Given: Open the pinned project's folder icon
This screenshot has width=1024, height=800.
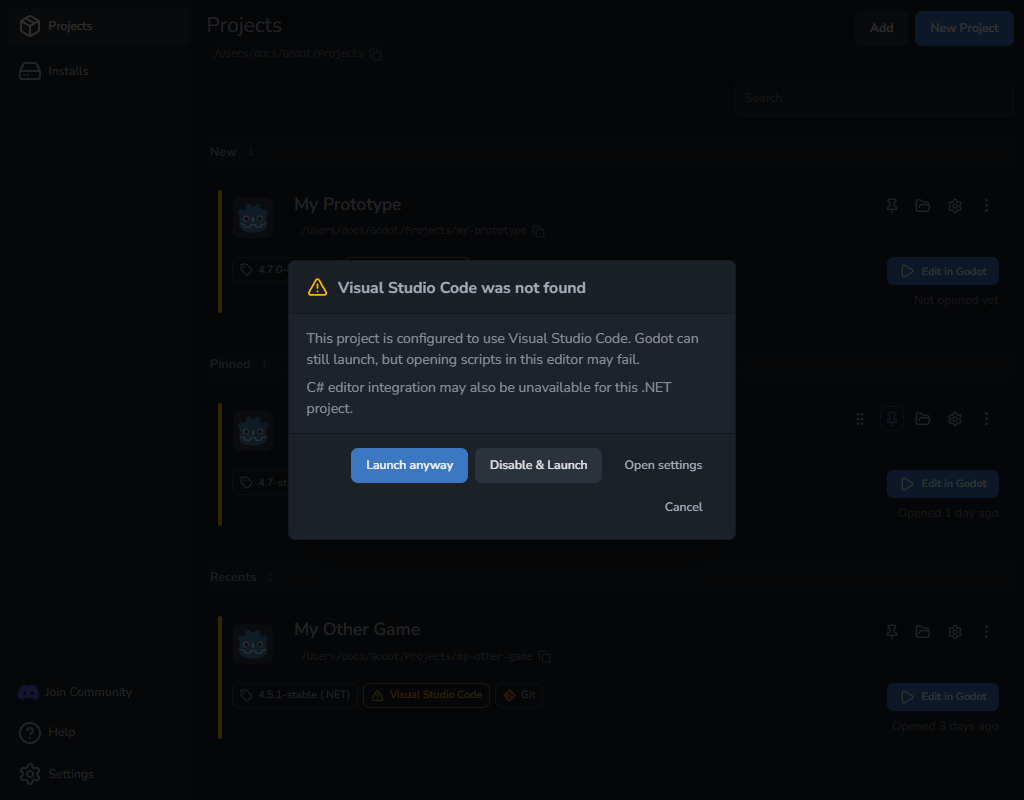Looking at the screenshot, I should pyautogui.click(x=923, y=419).
